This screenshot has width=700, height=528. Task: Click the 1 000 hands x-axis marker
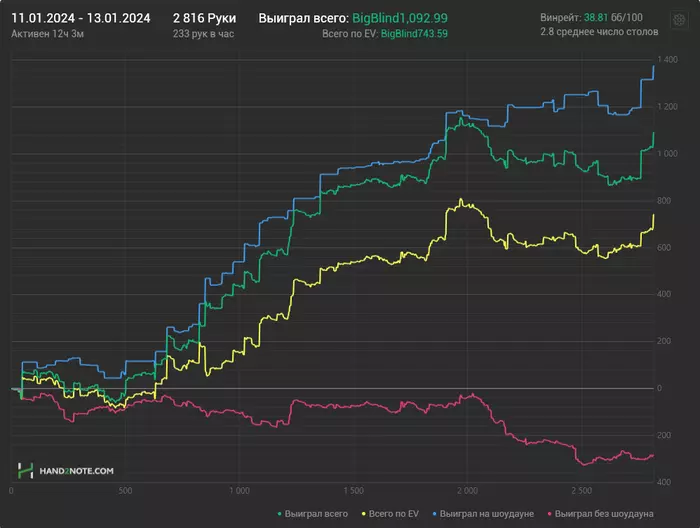239,491
